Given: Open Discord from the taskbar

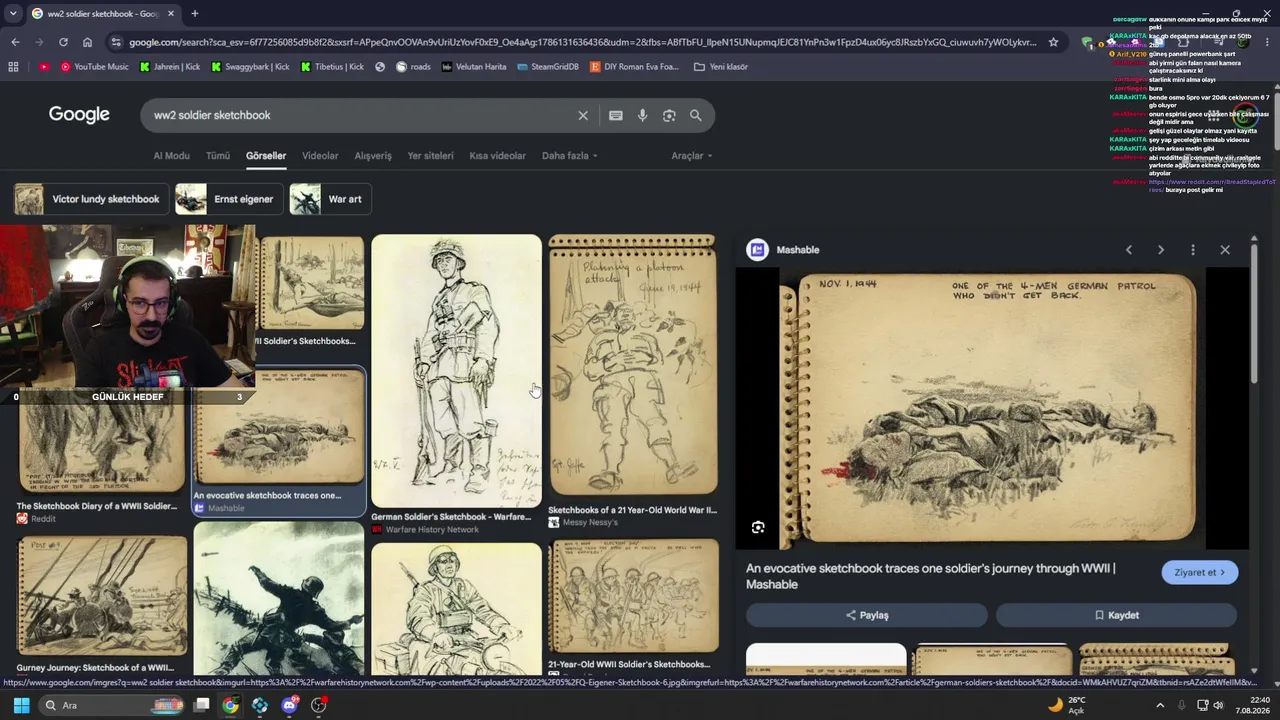Looking at the screenshot, I should click(x=290, y=705).
